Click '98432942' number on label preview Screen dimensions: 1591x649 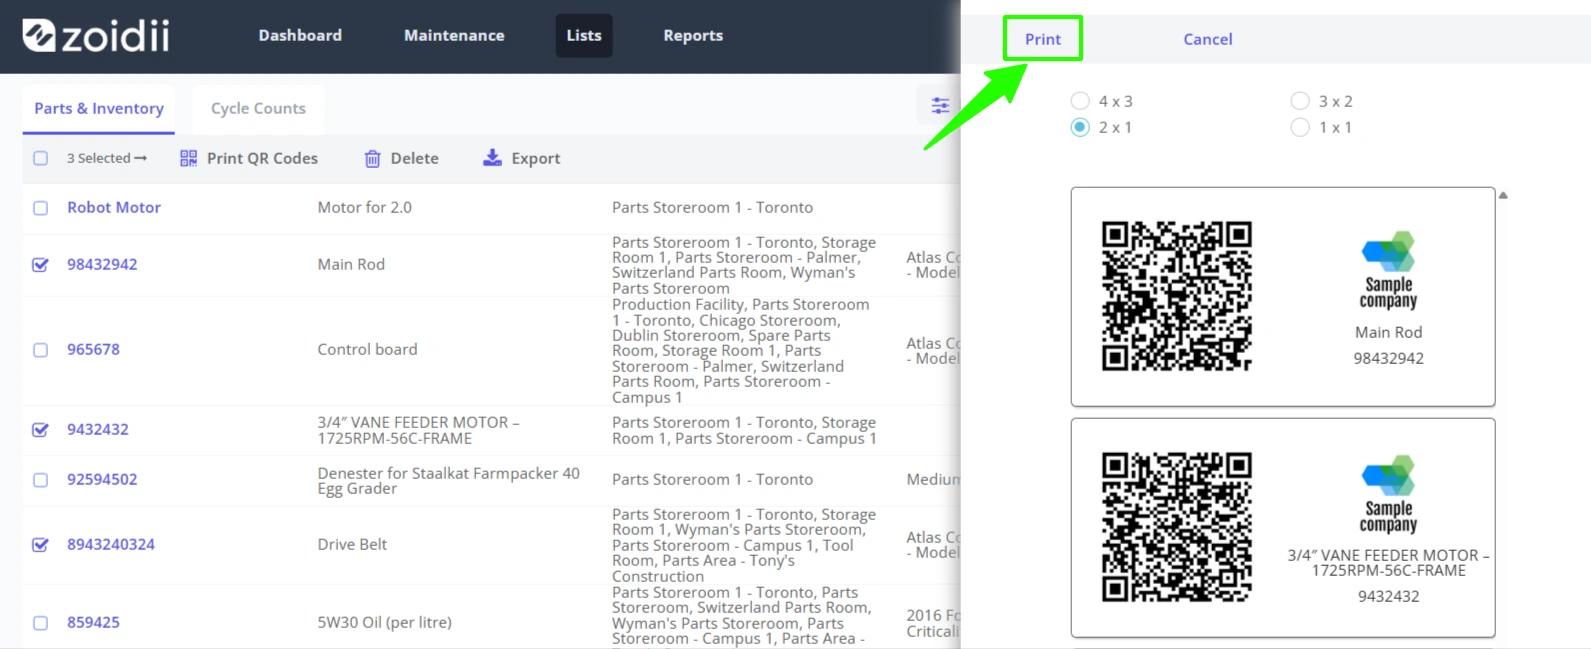pyautogui.click(x=1388, y=358)
